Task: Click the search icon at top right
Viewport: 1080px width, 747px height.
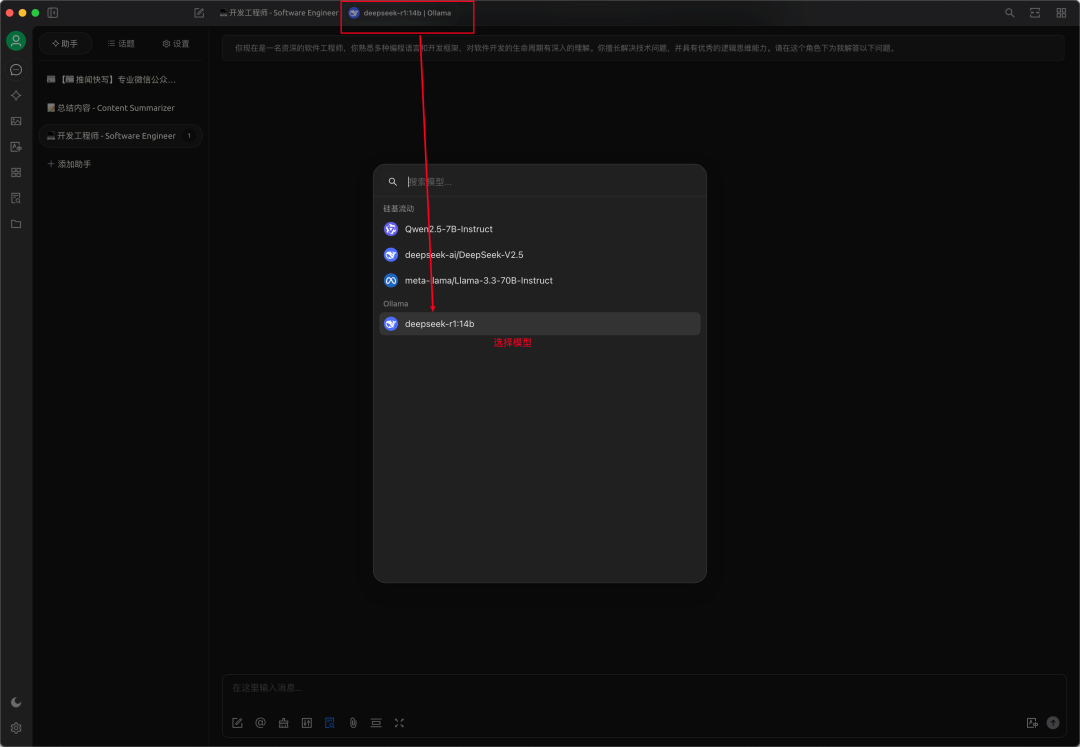Action: pos(1009,12)
